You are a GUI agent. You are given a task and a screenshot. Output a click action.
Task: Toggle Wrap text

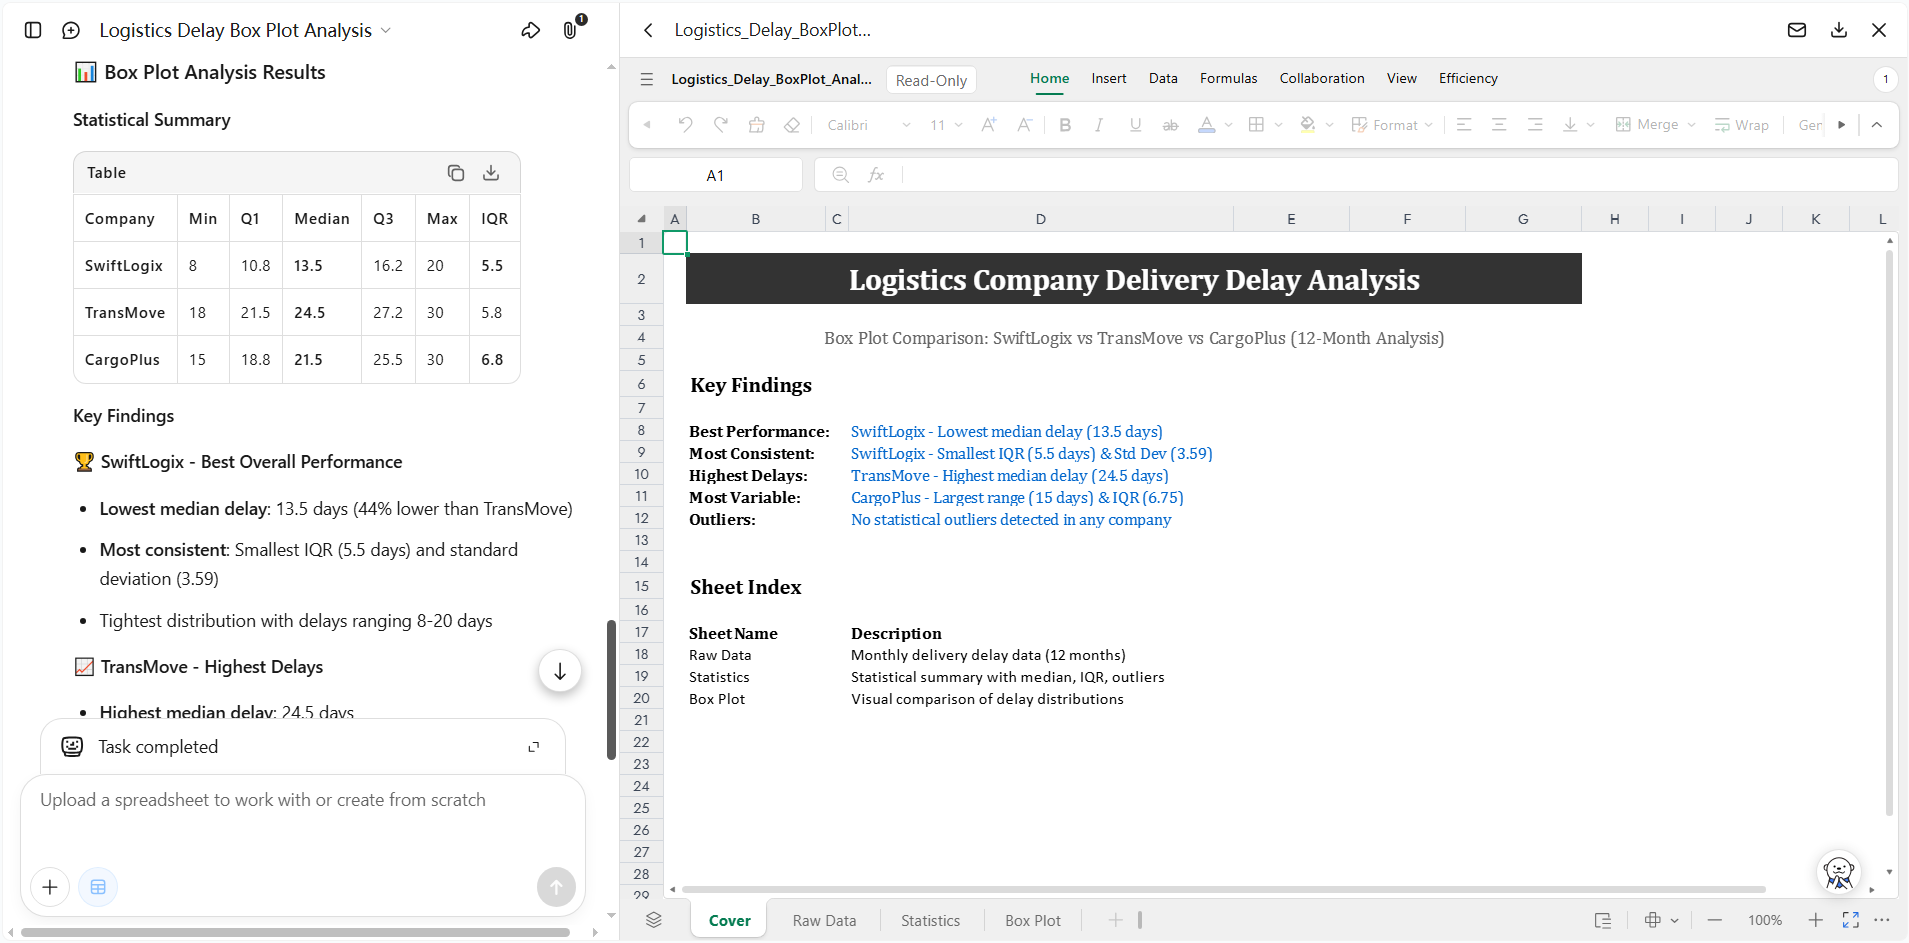click(x=1741, y=125)
